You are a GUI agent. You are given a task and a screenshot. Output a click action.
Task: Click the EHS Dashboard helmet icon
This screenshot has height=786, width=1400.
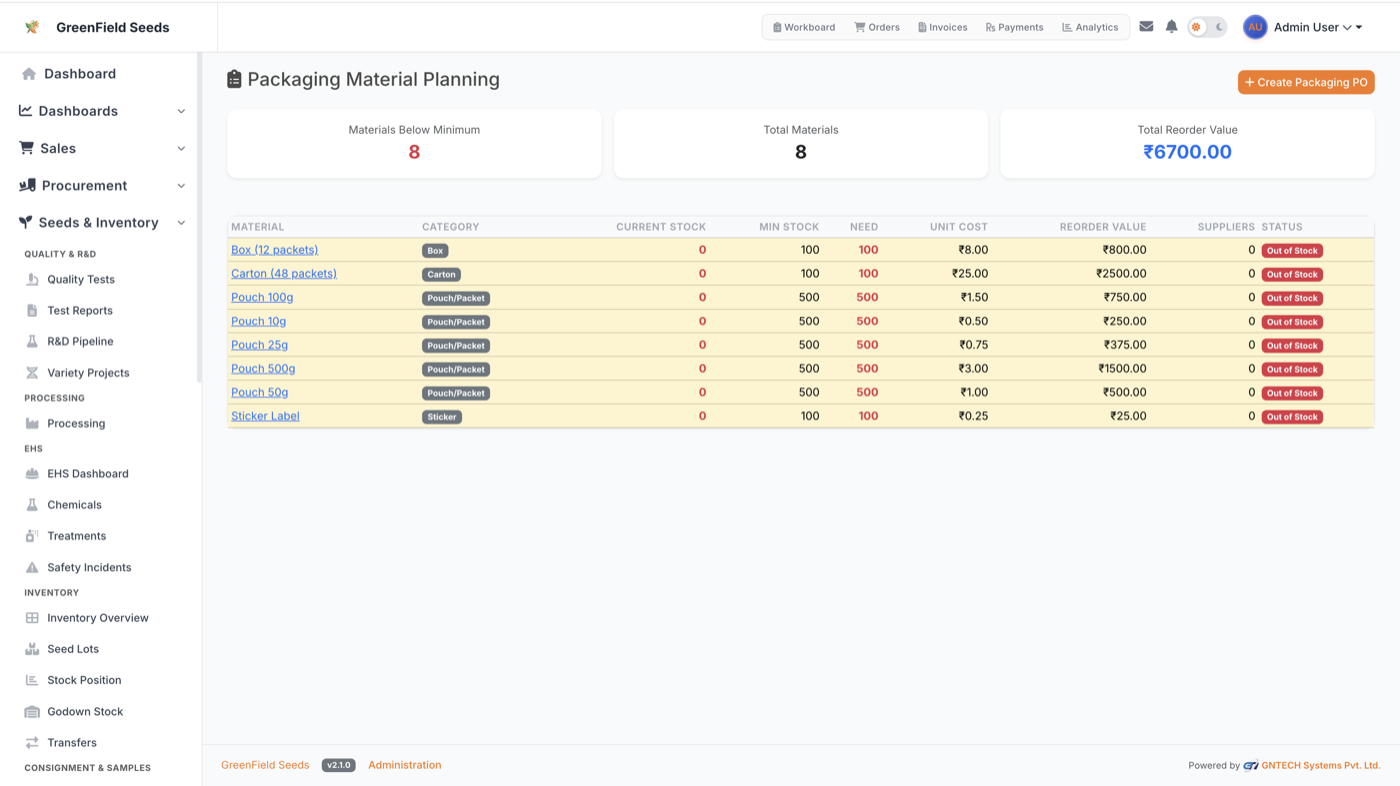[x=32, y=474]
